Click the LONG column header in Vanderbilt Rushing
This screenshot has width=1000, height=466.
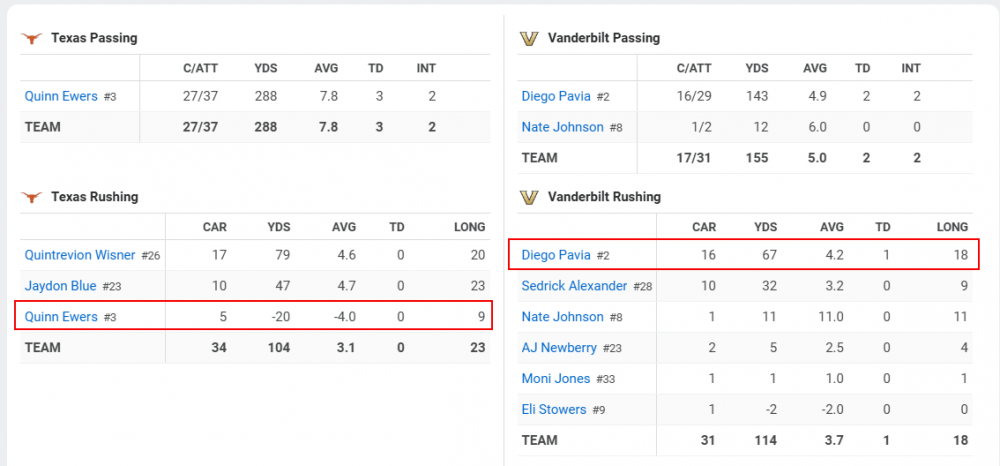[x=952, y=227]
